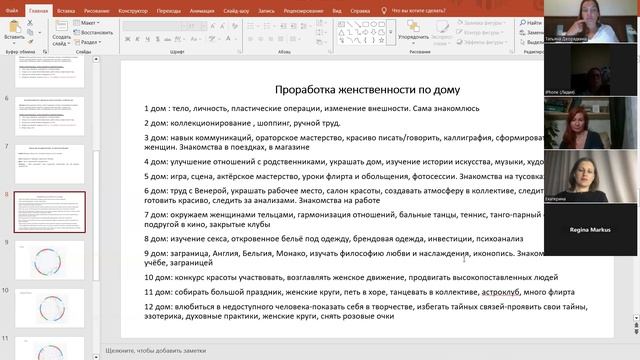
Task: Select the star shape in gallery
Action: [x=381, y=40]
